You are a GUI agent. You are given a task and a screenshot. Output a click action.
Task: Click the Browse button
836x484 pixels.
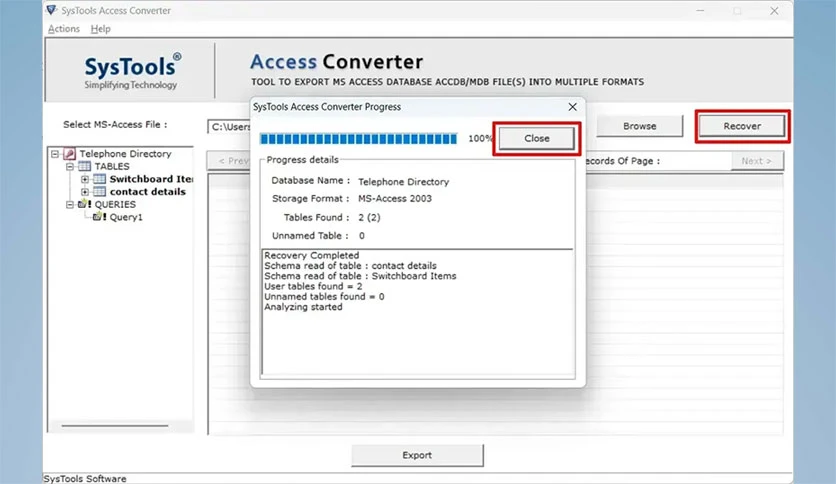pyautogui.click(x=639, y=126)
